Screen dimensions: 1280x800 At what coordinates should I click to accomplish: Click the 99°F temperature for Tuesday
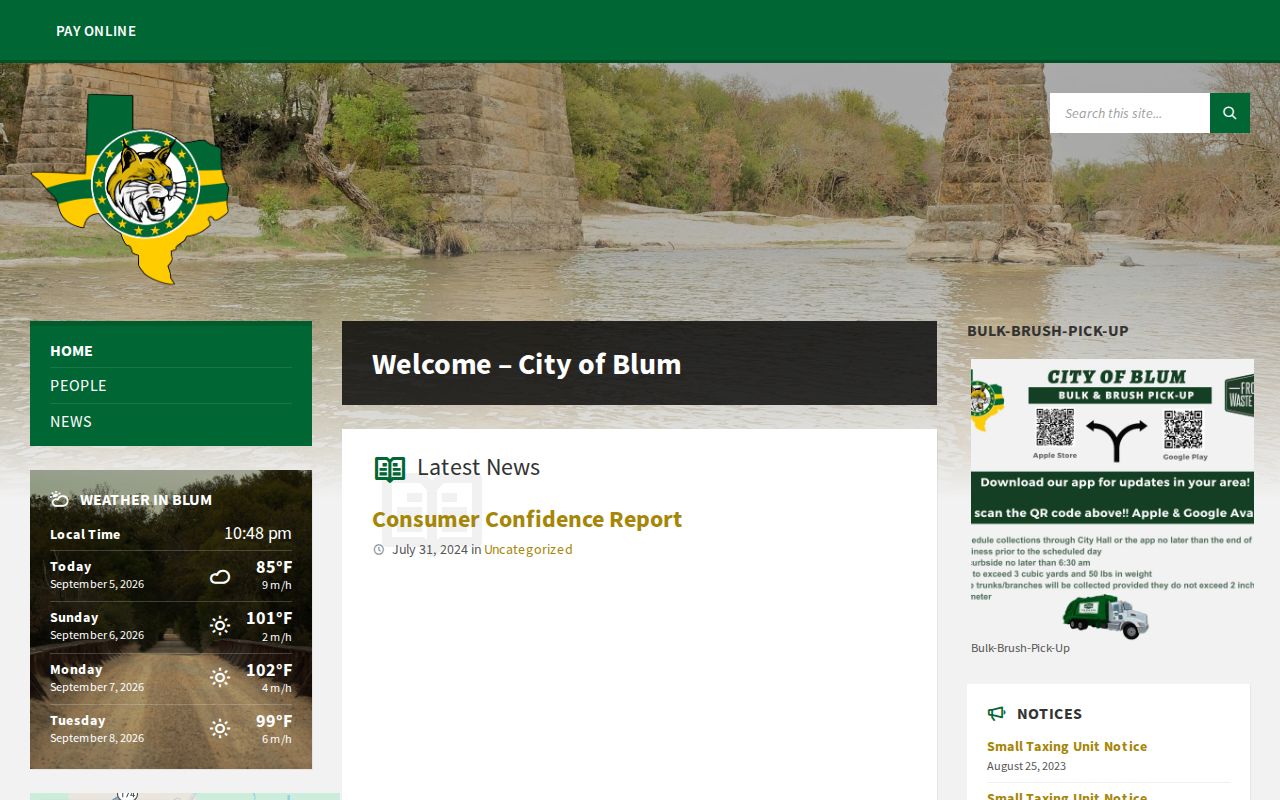click(x=274, y=721)
